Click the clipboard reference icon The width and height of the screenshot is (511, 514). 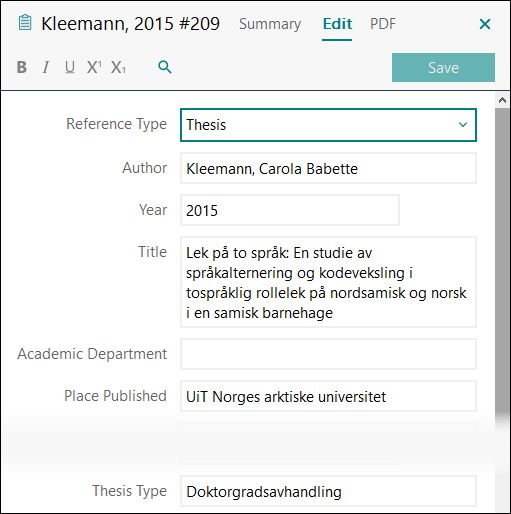(x=25, y=23)
